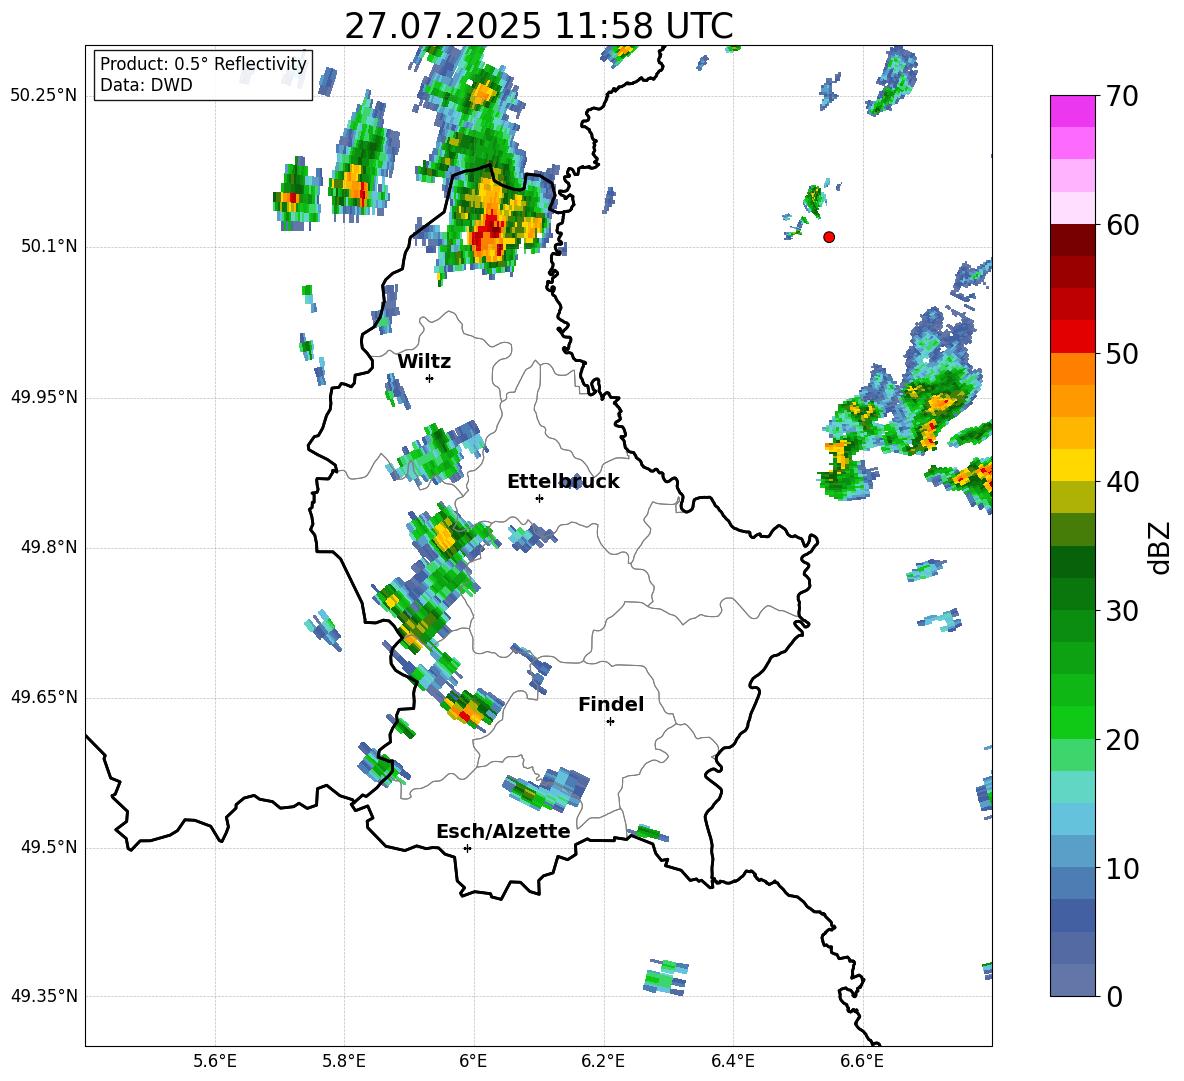Click the red radar site marker dot
The width and height of the screenshot is (1184, 1081).
(829, 237)
